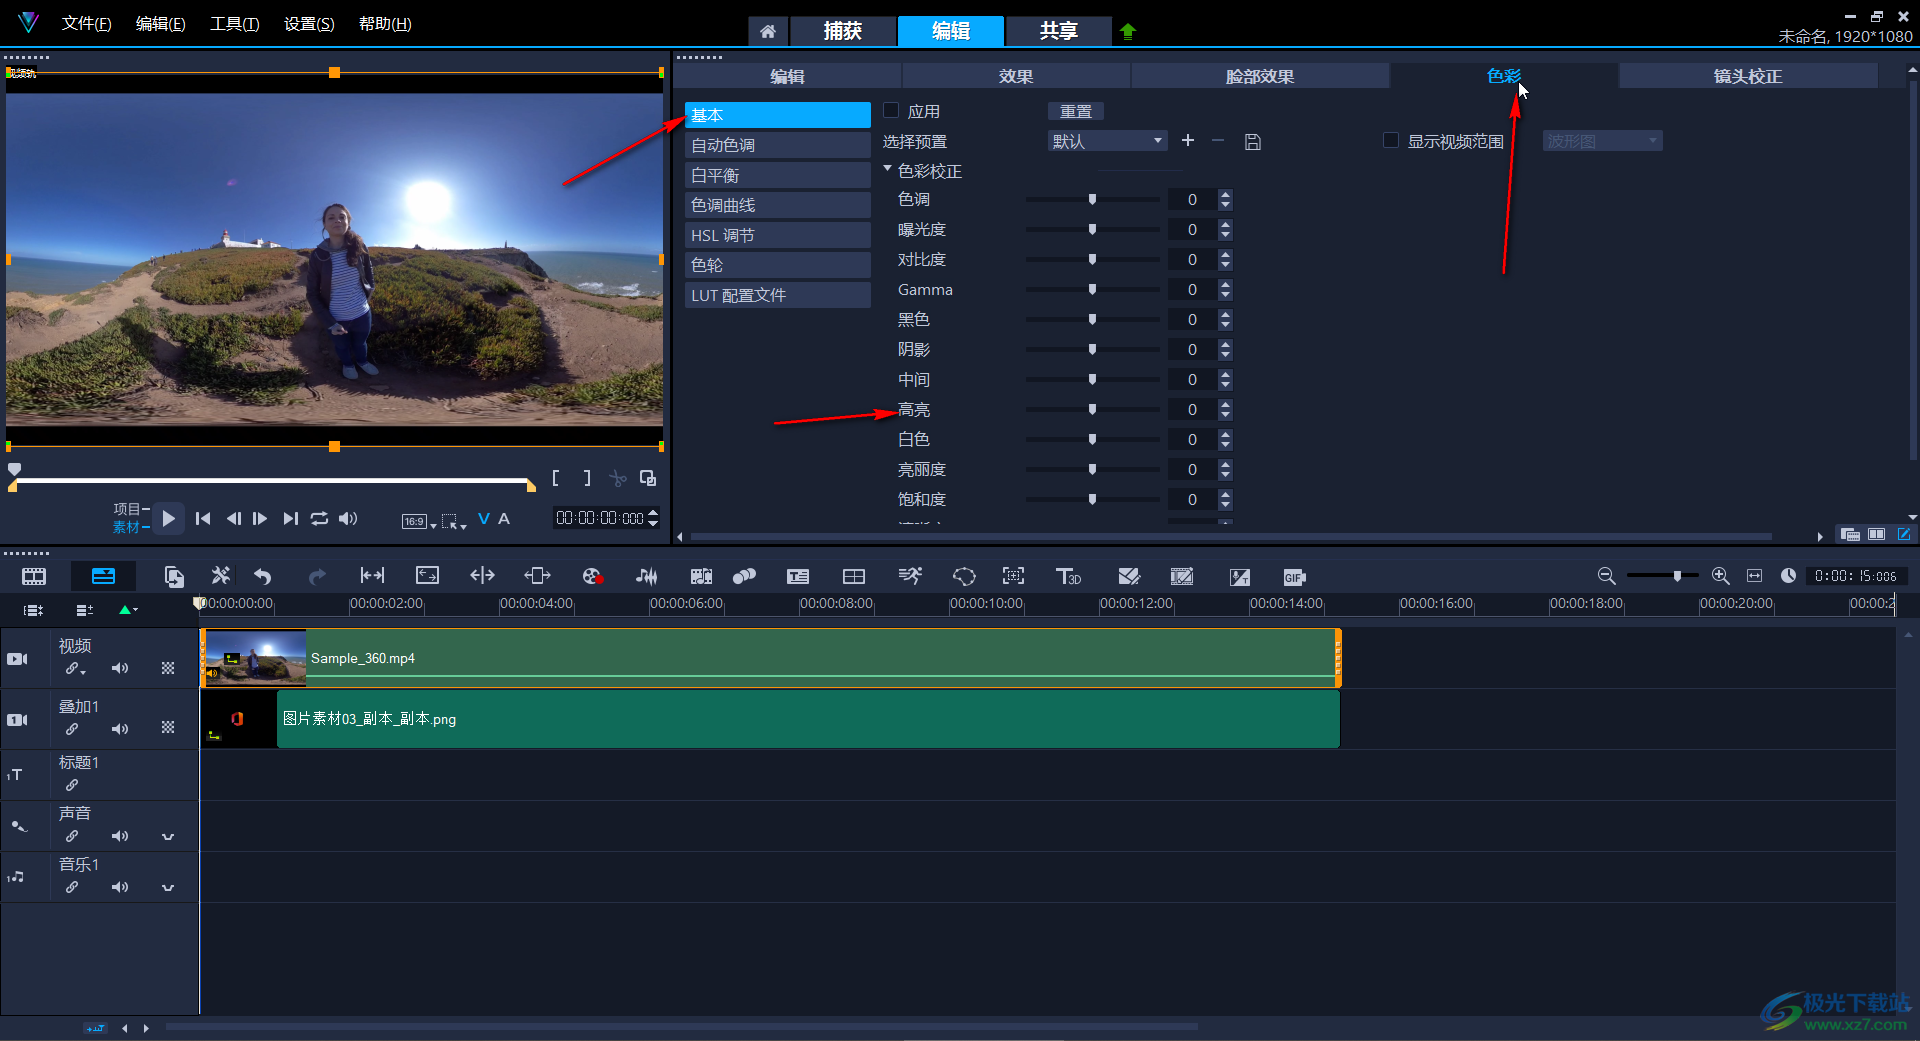1920x1041 pixels.
Task: Open the 镜头校正 tab
Action: click(x=1748, y=76)
